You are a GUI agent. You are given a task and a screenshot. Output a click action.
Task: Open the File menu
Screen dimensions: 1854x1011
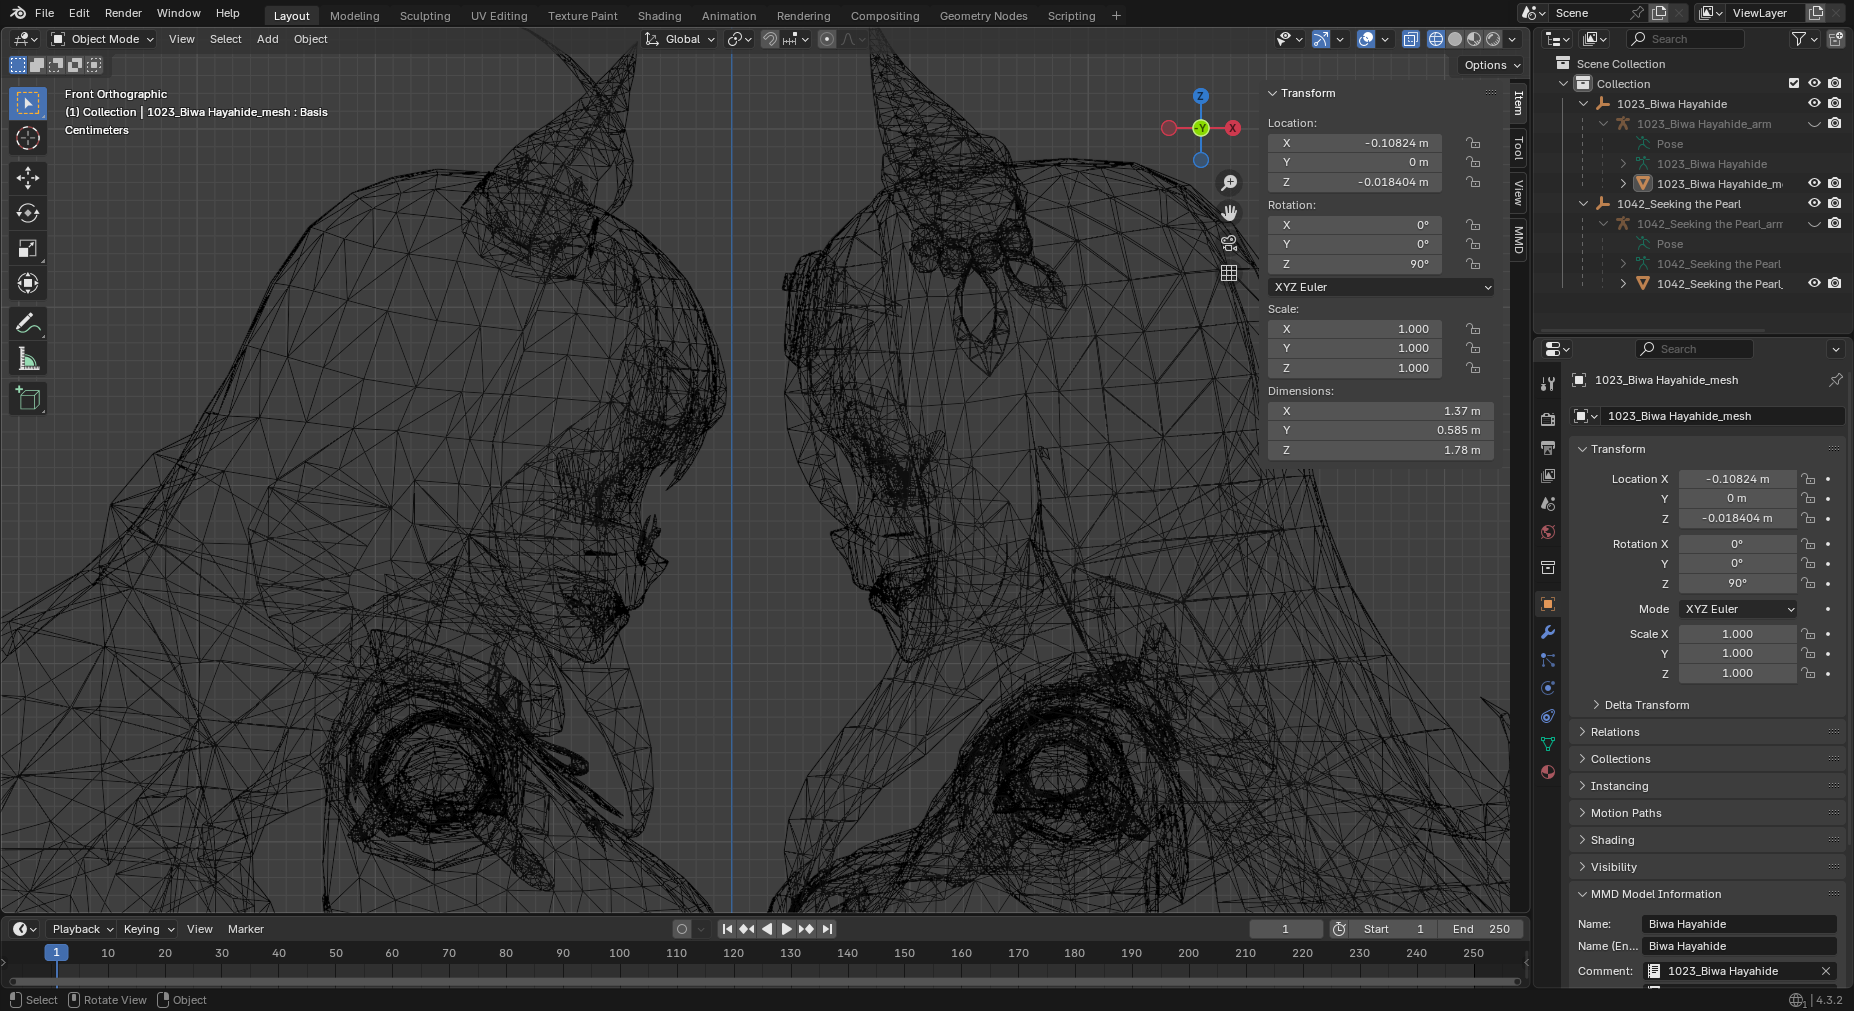(44, 13)
